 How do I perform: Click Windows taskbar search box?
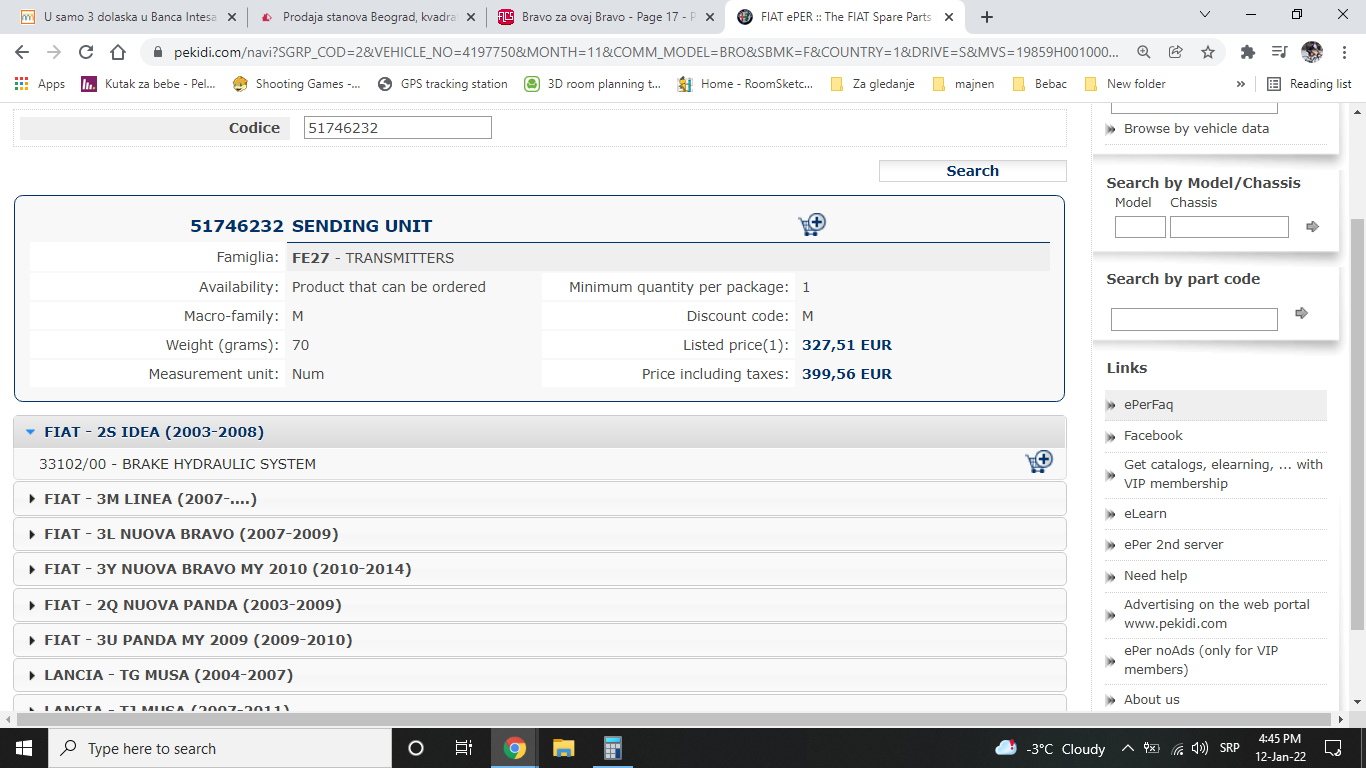(220, 748)
